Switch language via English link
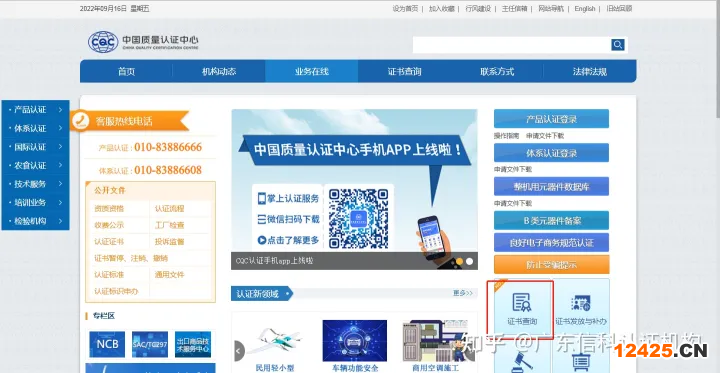This screenshot has width=720, height=373. [585, 9]
